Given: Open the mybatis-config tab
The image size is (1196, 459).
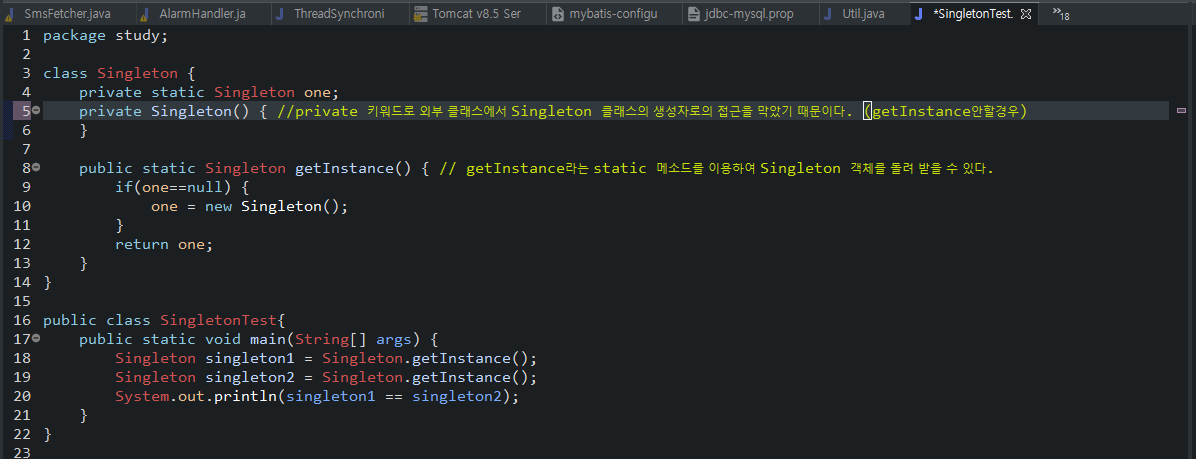Looking at the screenshot, I should (612, 14).
